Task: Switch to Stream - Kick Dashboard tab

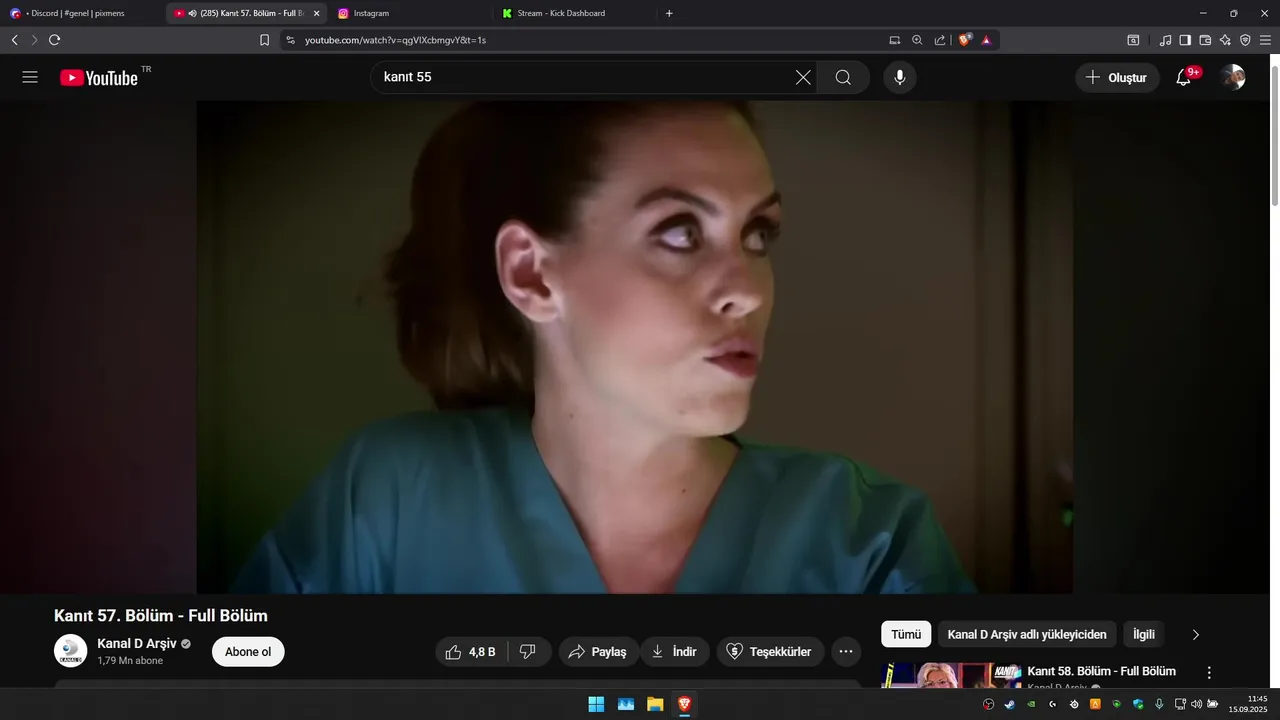Action: point(575,13)
